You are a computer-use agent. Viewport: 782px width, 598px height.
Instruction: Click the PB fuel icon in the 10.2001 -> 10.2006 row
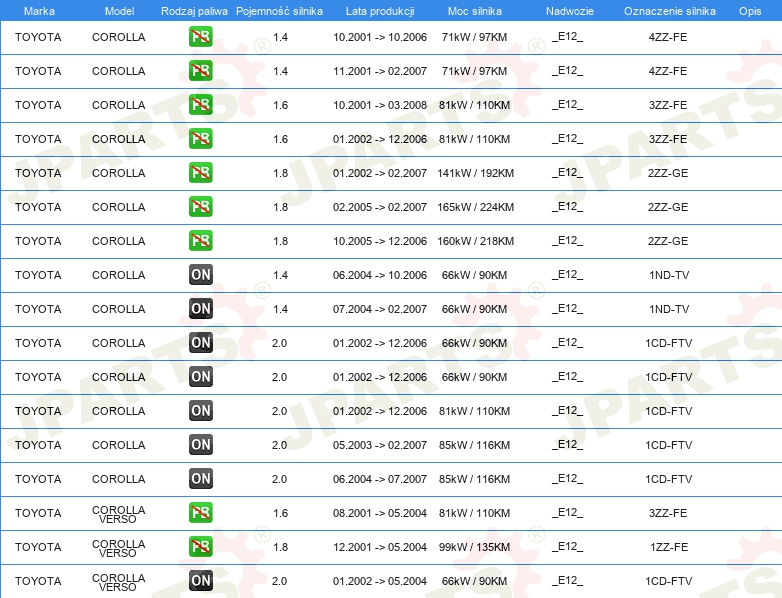[x=200, y=37]
